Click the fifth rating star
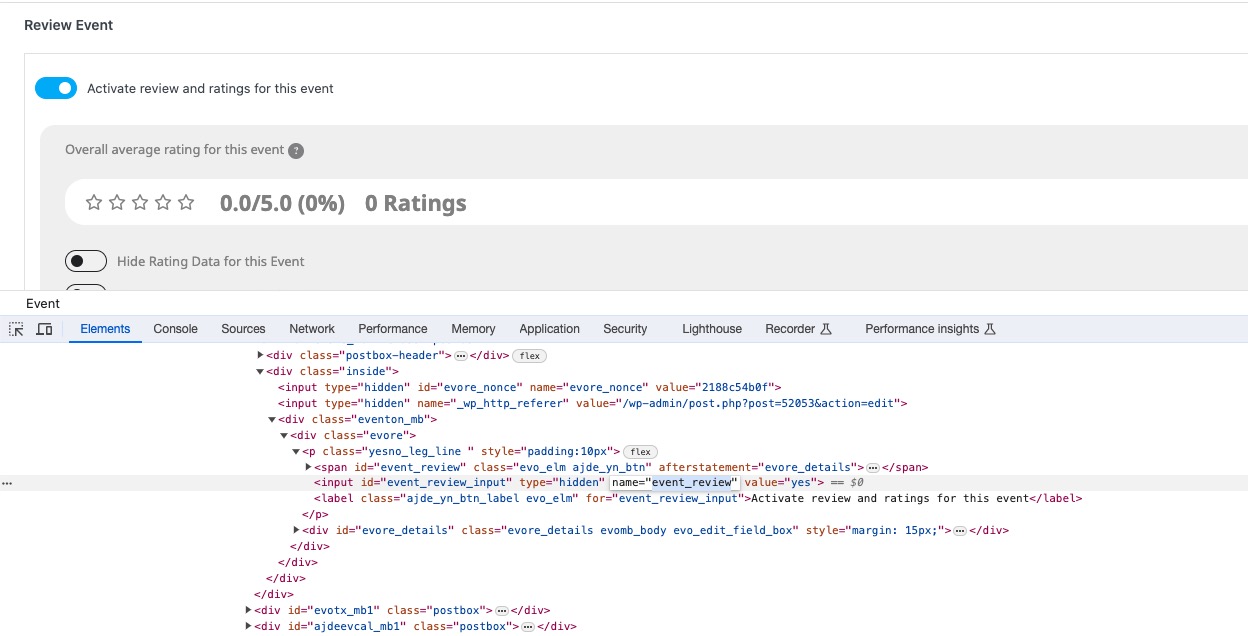This screenshot has width=1248, height=636. [186, 203]
